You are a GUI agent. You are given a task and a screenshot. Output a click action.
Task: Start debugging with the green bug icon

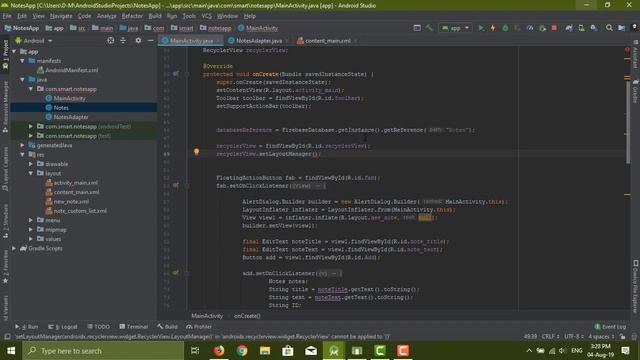(x=505, y=28)
